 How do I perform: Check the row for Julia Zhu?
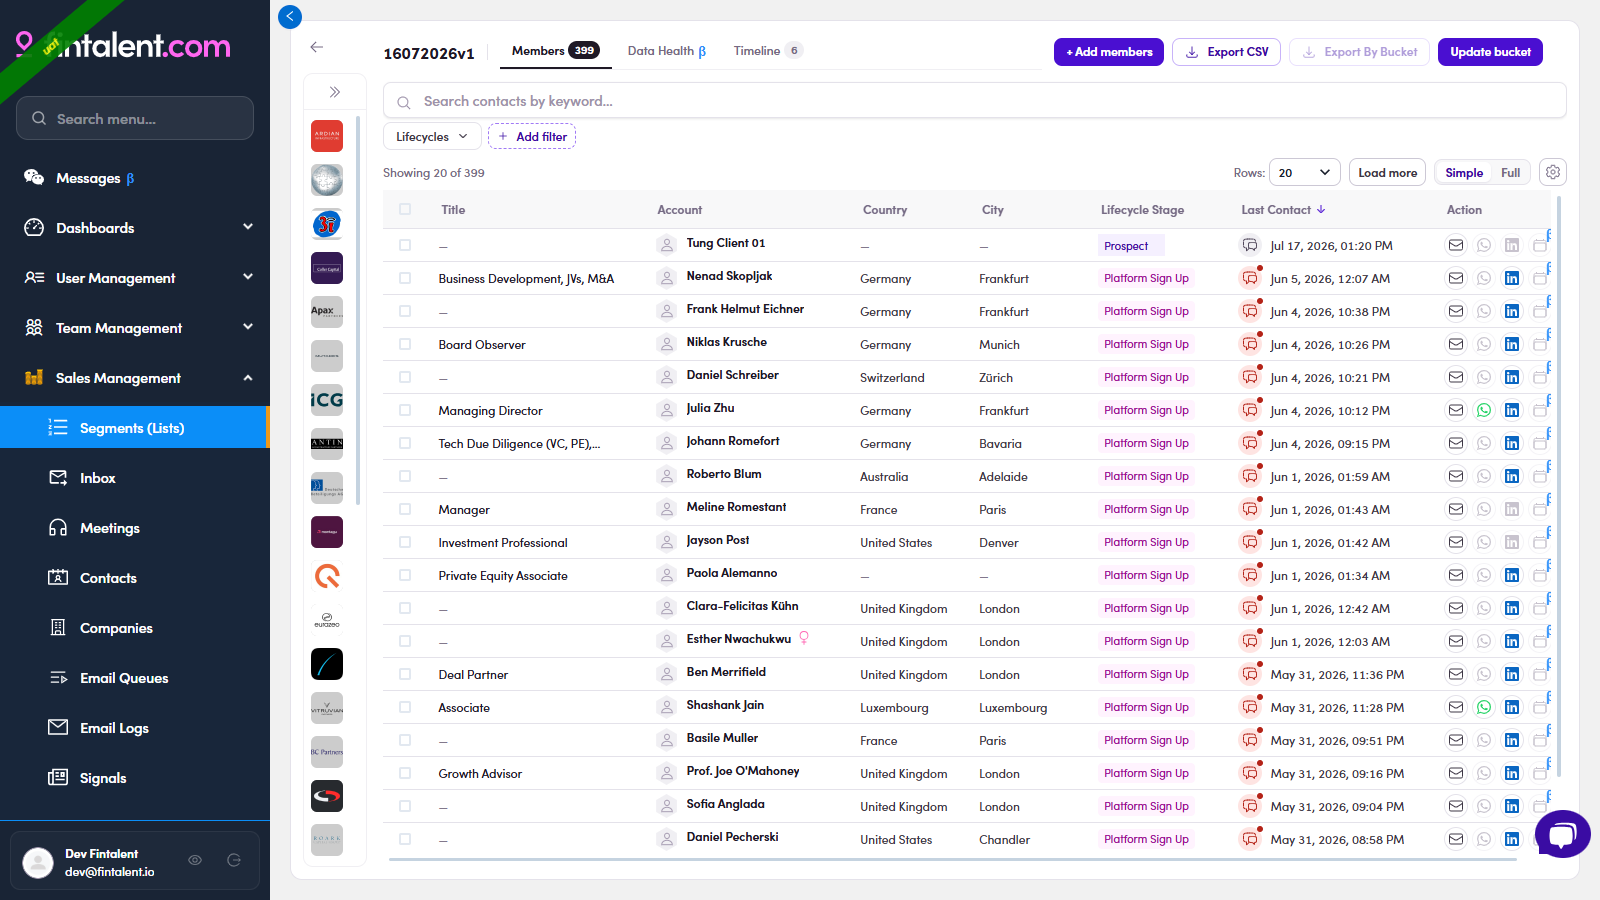[x=405, y=410]
